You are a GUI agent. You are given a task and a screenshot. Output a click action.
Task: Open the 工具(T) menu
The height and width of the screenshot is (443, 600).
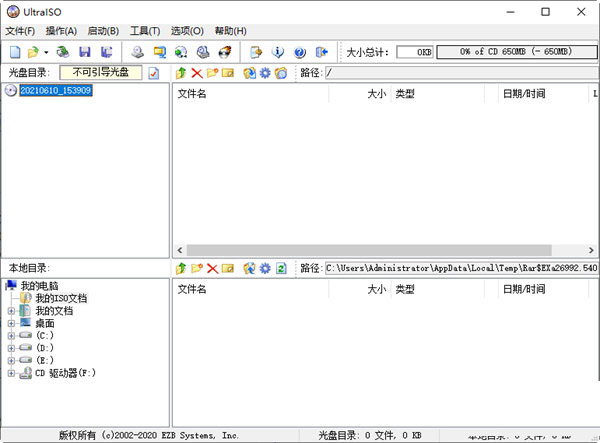[145, 31]
